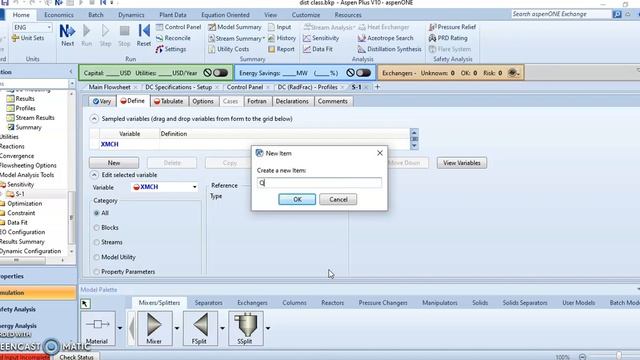The image size is (640, 360).
Task: Open the XMCH variable dropdown
Action: coord(194,187)
